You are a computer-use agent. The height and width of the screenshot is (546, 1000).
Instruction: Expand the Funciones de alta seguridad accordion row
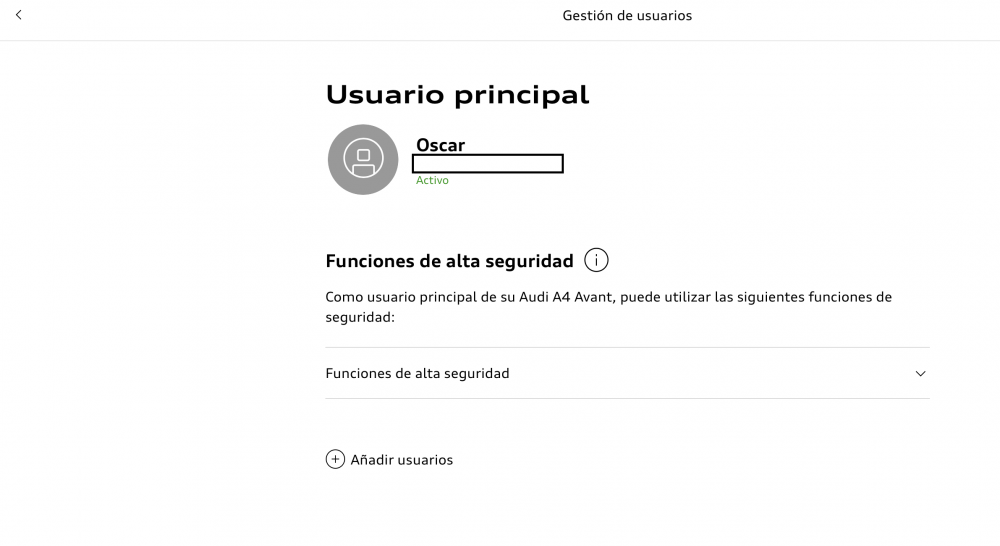pos(628,373)
